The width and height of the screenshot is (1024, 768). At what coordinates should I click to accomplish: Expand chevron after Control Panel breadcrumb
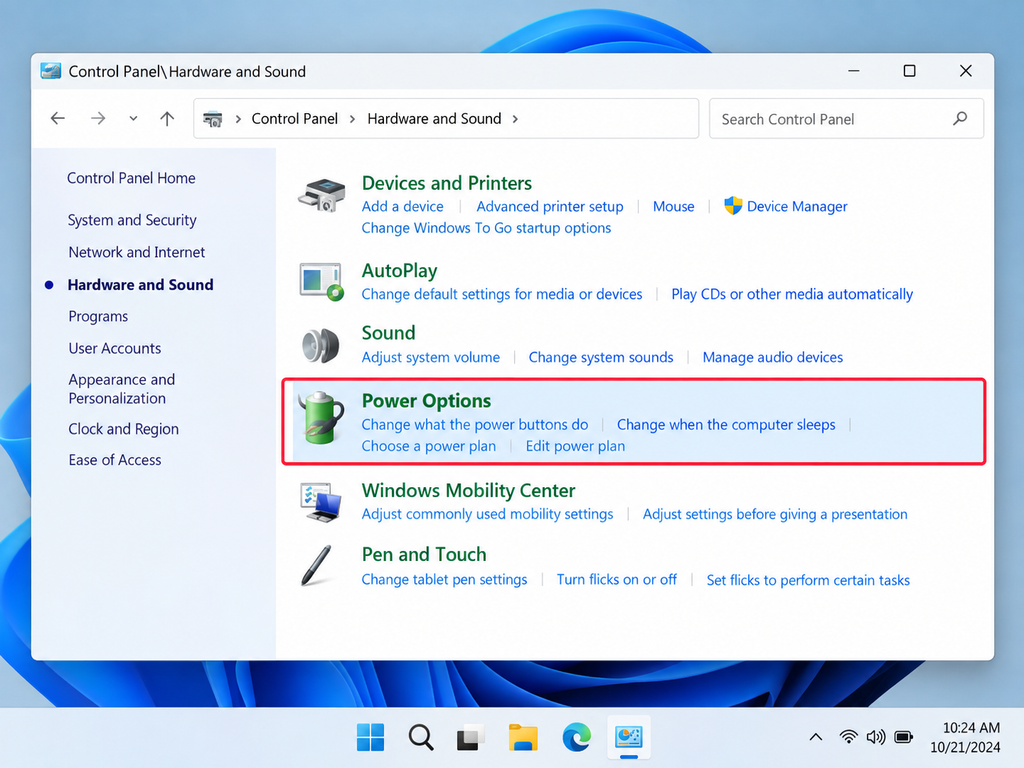pos(353,119)
